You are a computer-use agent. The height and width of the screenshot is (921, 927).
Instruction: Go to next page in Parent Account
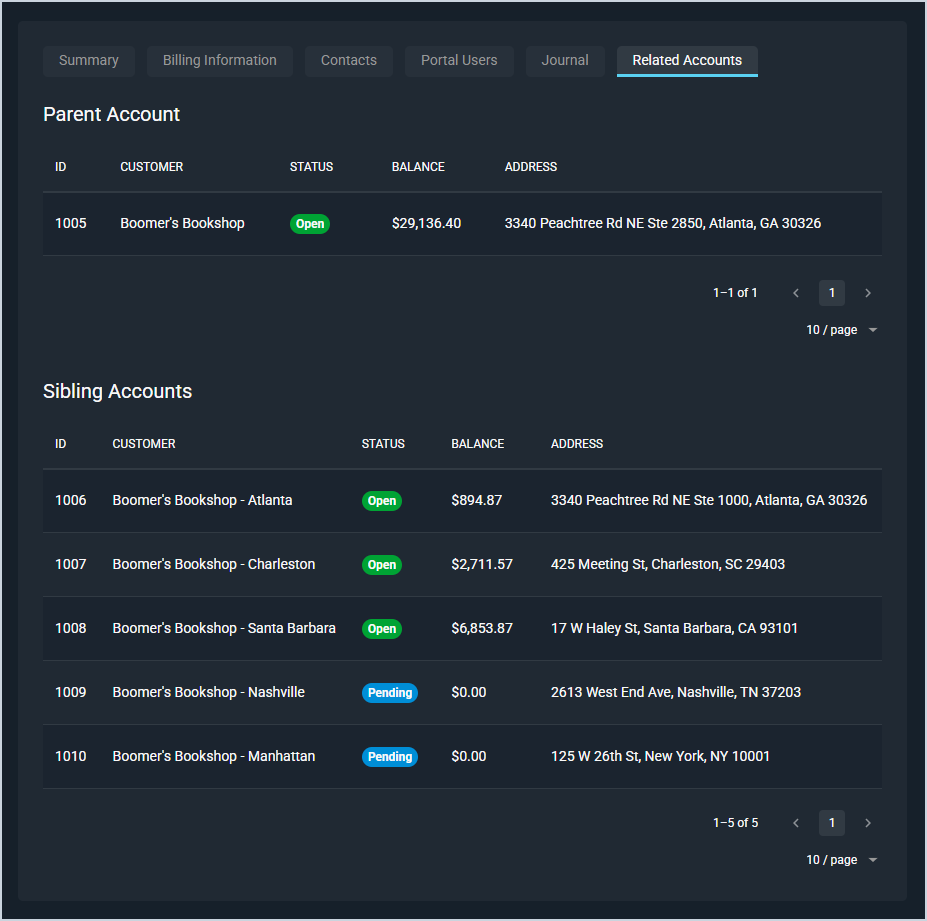coord(868,293)
